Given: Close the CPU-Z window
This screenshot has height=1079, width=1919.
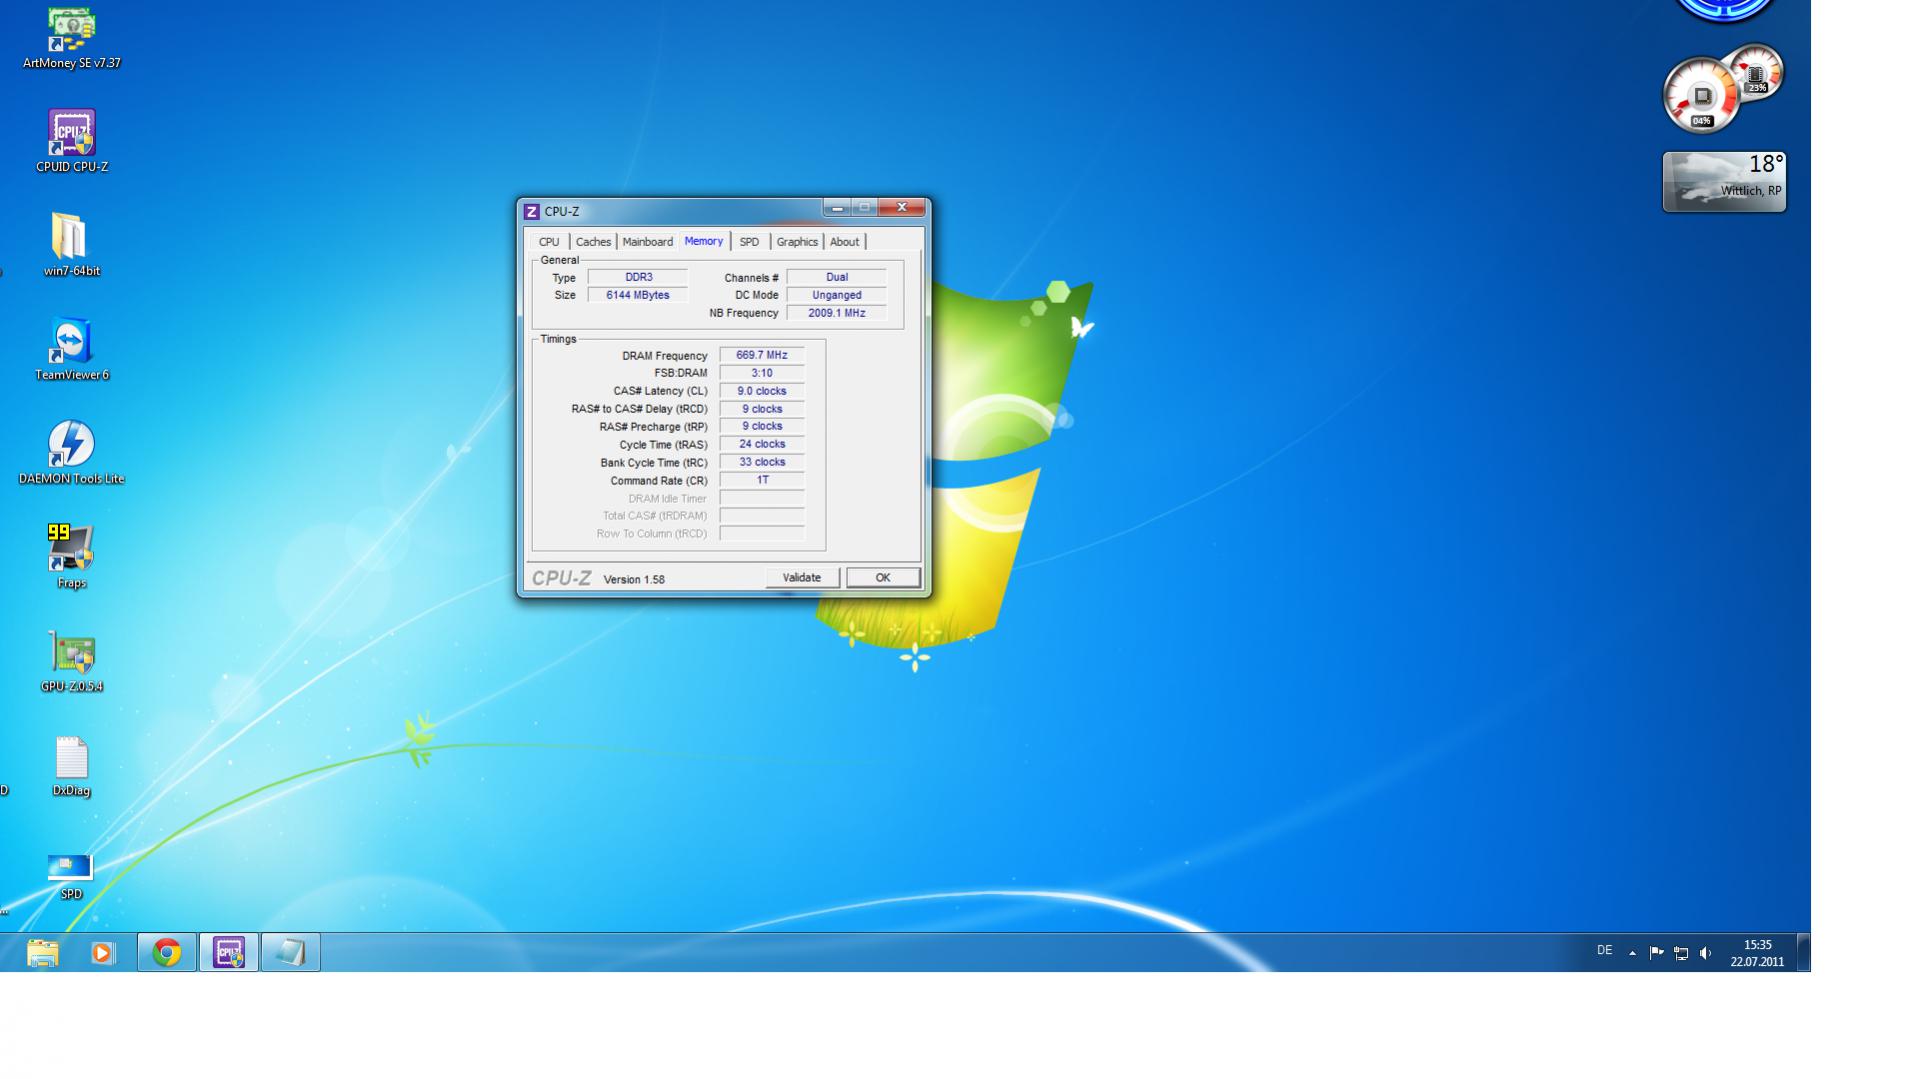Looking at the screenshot, I should (x=901, y=208).
